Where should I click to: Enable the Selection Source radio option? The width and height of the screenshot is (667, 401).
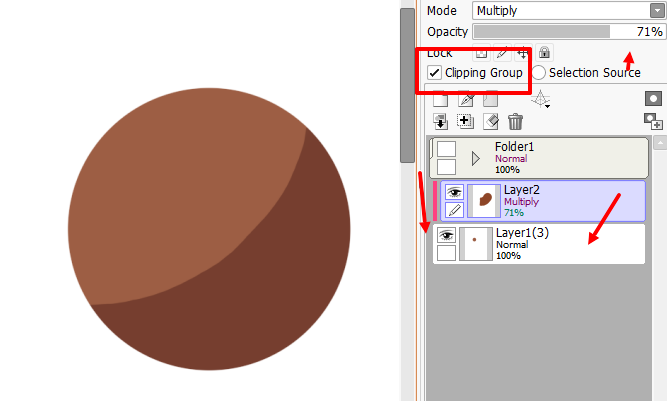538,73
